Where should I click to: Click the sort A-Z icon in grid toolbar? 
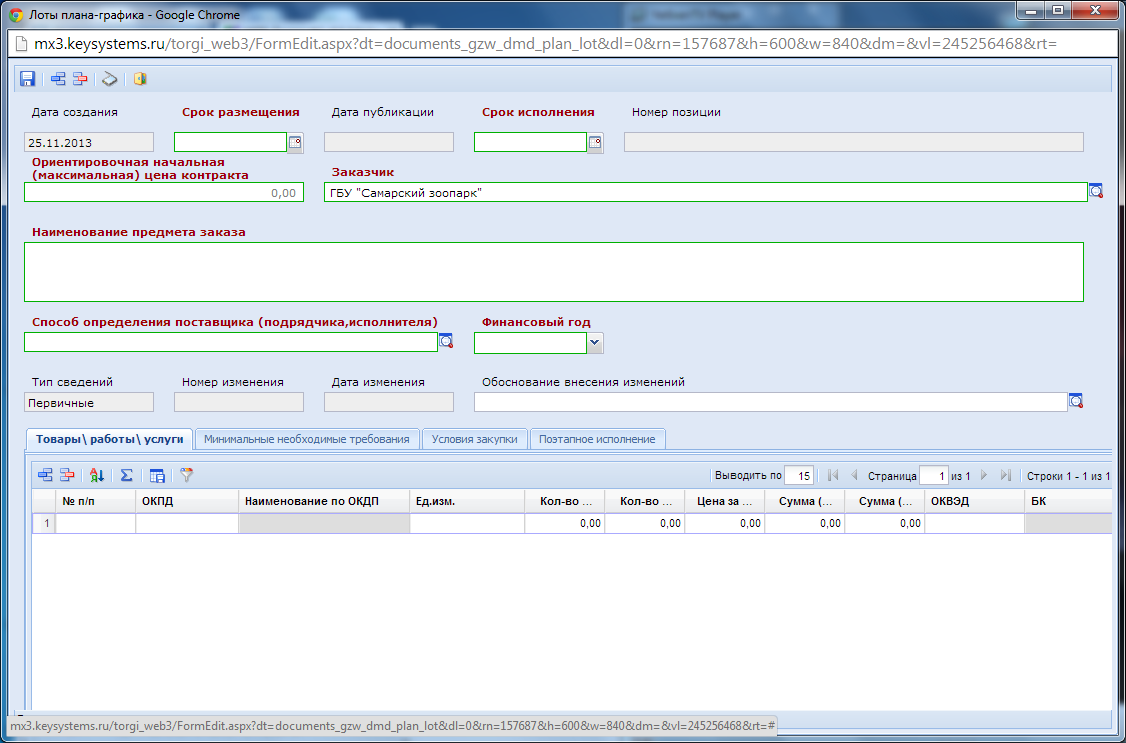pyautogui.click(x=97, y=476)
